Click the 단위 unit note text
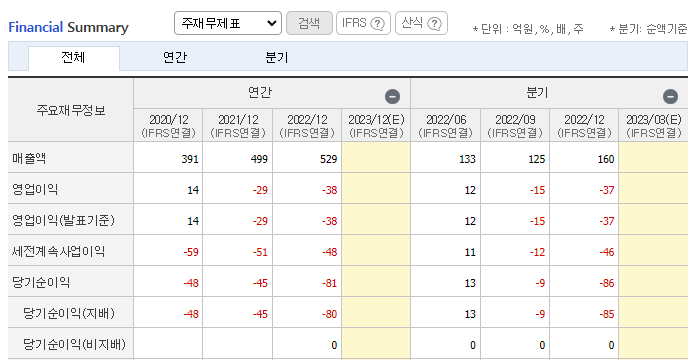This screenshot has height=360, width=695. click(528, 29)
